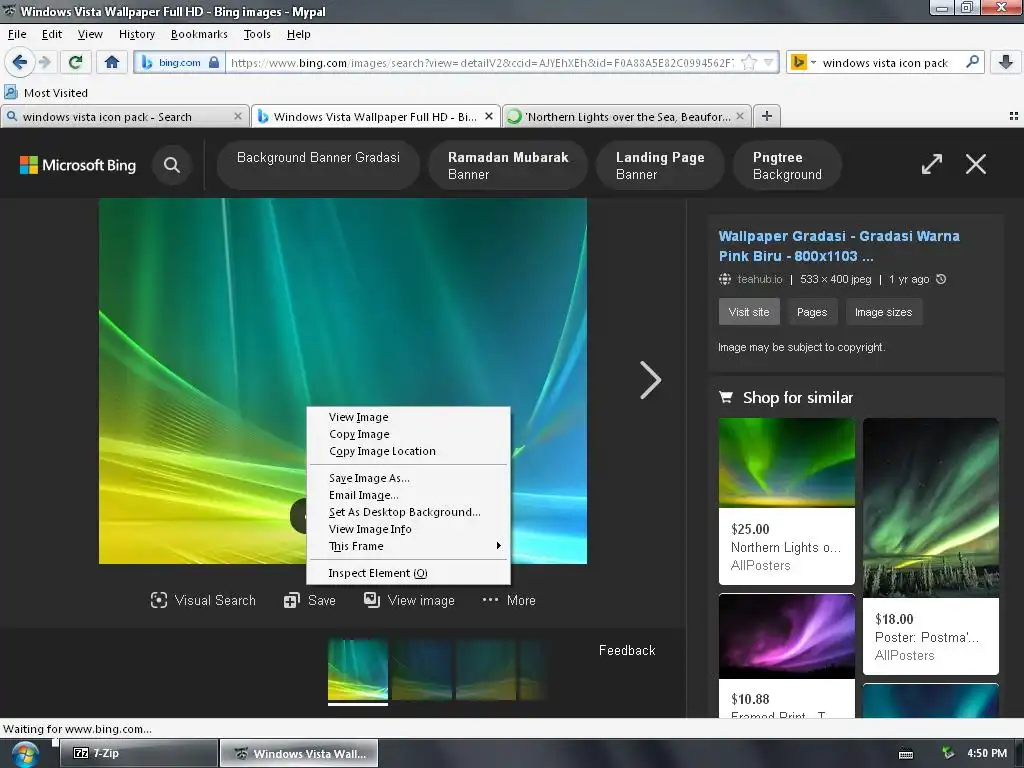Open the Edit menu
This screenshot has height=768, width=1024.
[x=52, y=34]
